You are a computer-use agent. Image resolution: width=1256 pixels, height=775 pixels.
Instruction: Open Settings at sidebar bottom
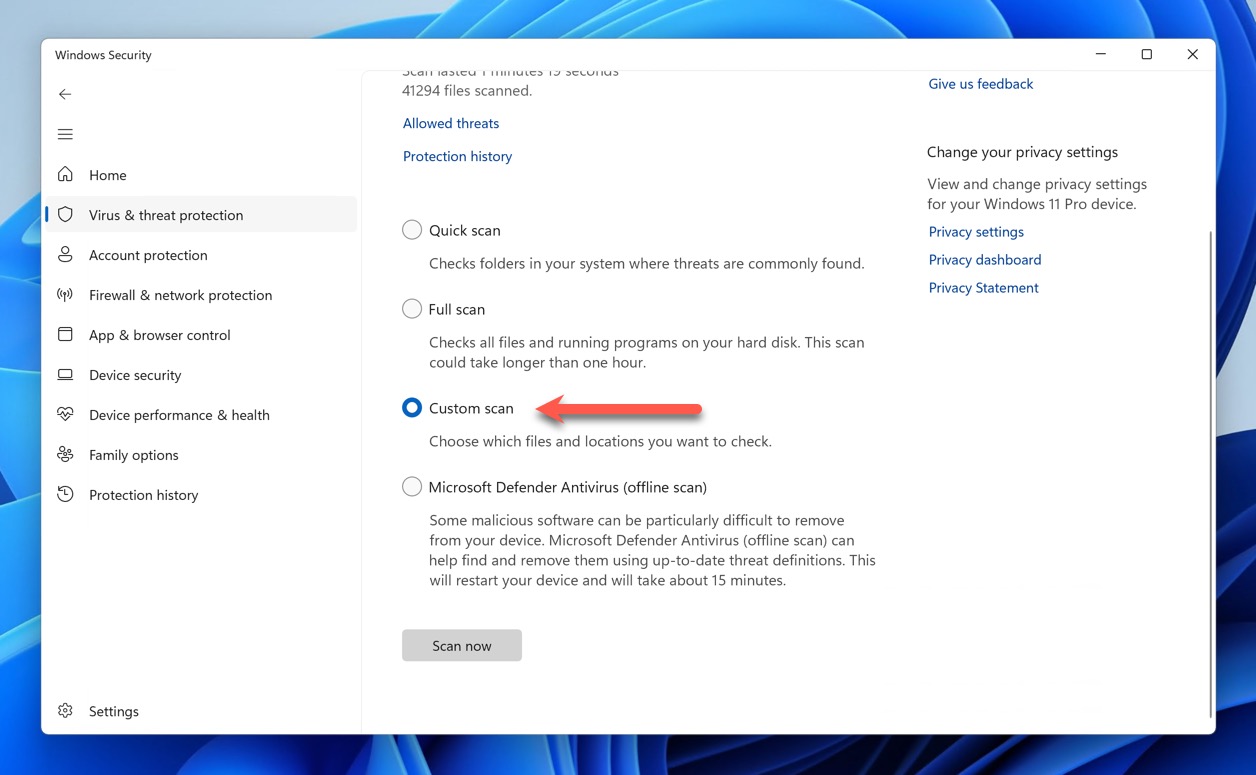(x=201, y=711)
